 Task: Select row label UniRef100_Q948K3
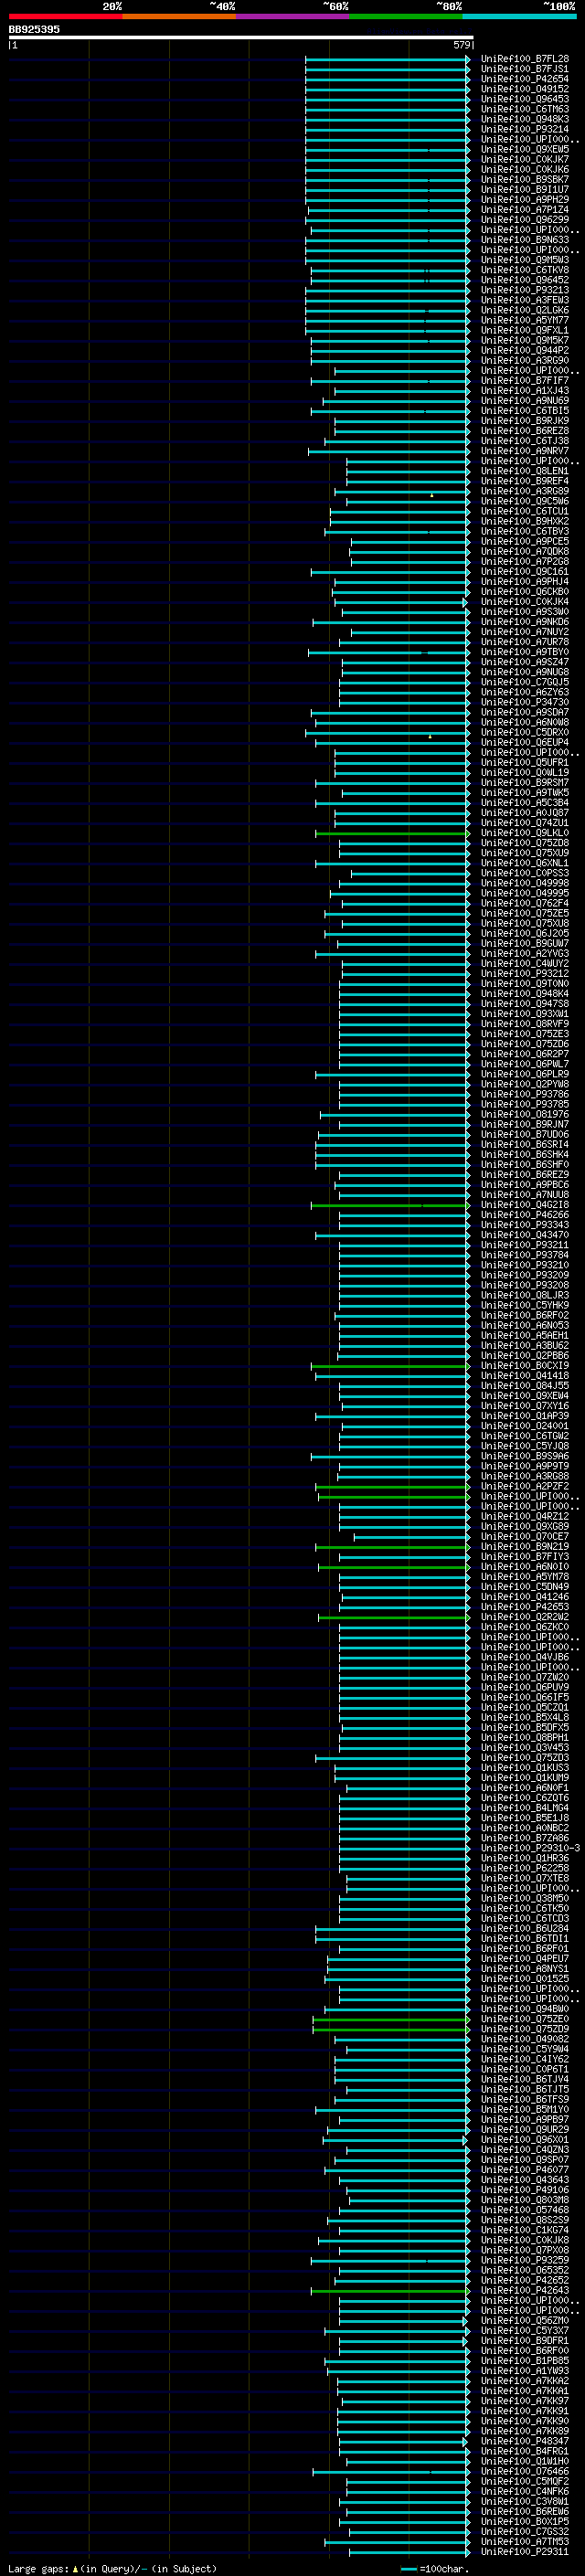524,119
